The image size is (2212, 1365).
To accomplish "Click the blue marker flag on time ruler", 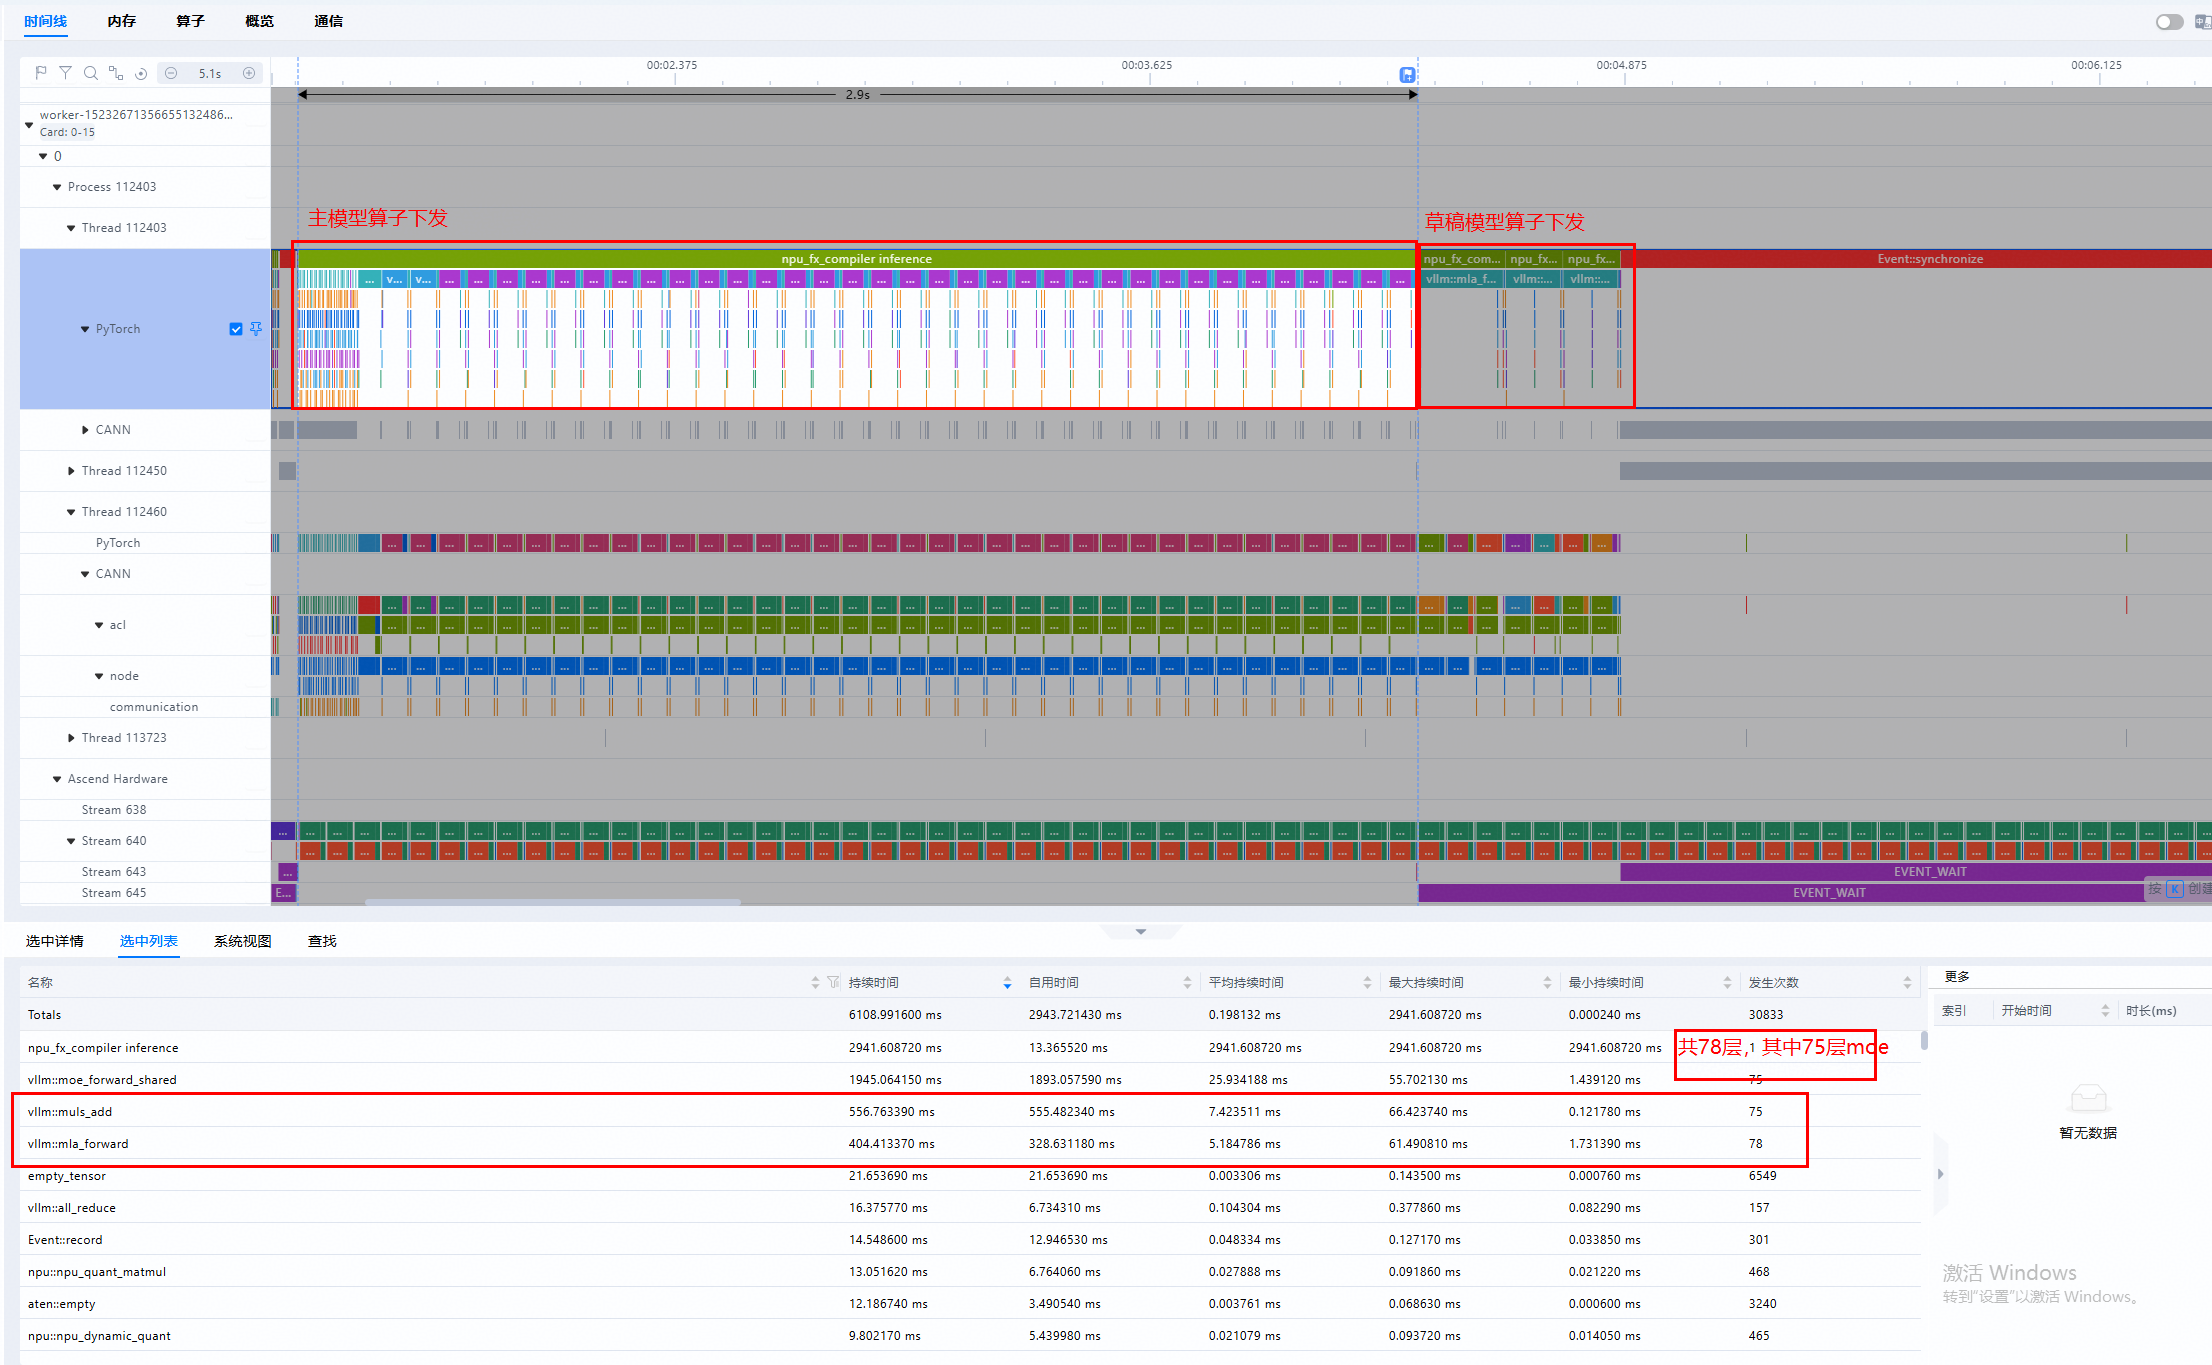I will pos(1407,74).
